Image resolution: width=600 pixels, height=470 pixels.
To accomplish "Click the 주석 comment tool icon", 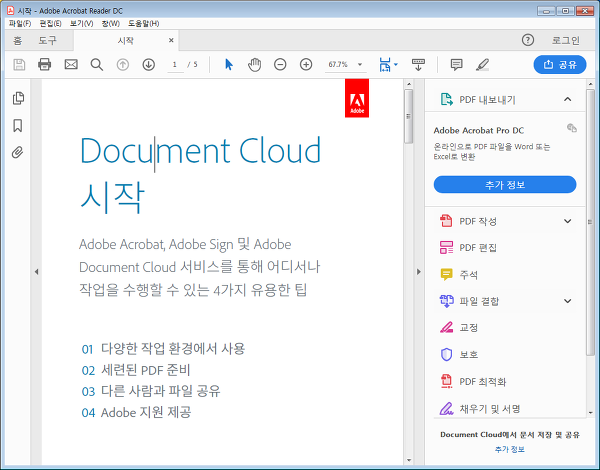I will pos(446,274).
